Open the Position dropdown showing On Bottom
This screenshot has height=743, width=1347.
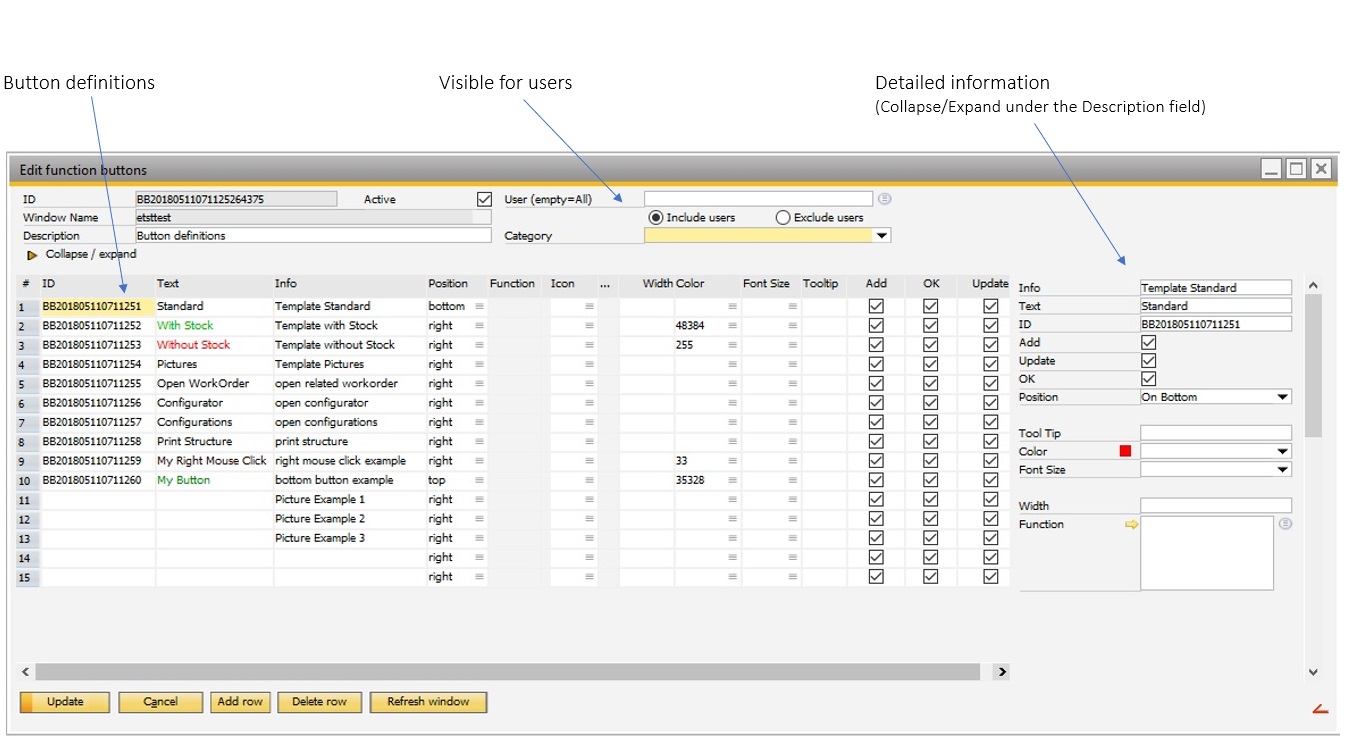click(x=1283, y=397)
